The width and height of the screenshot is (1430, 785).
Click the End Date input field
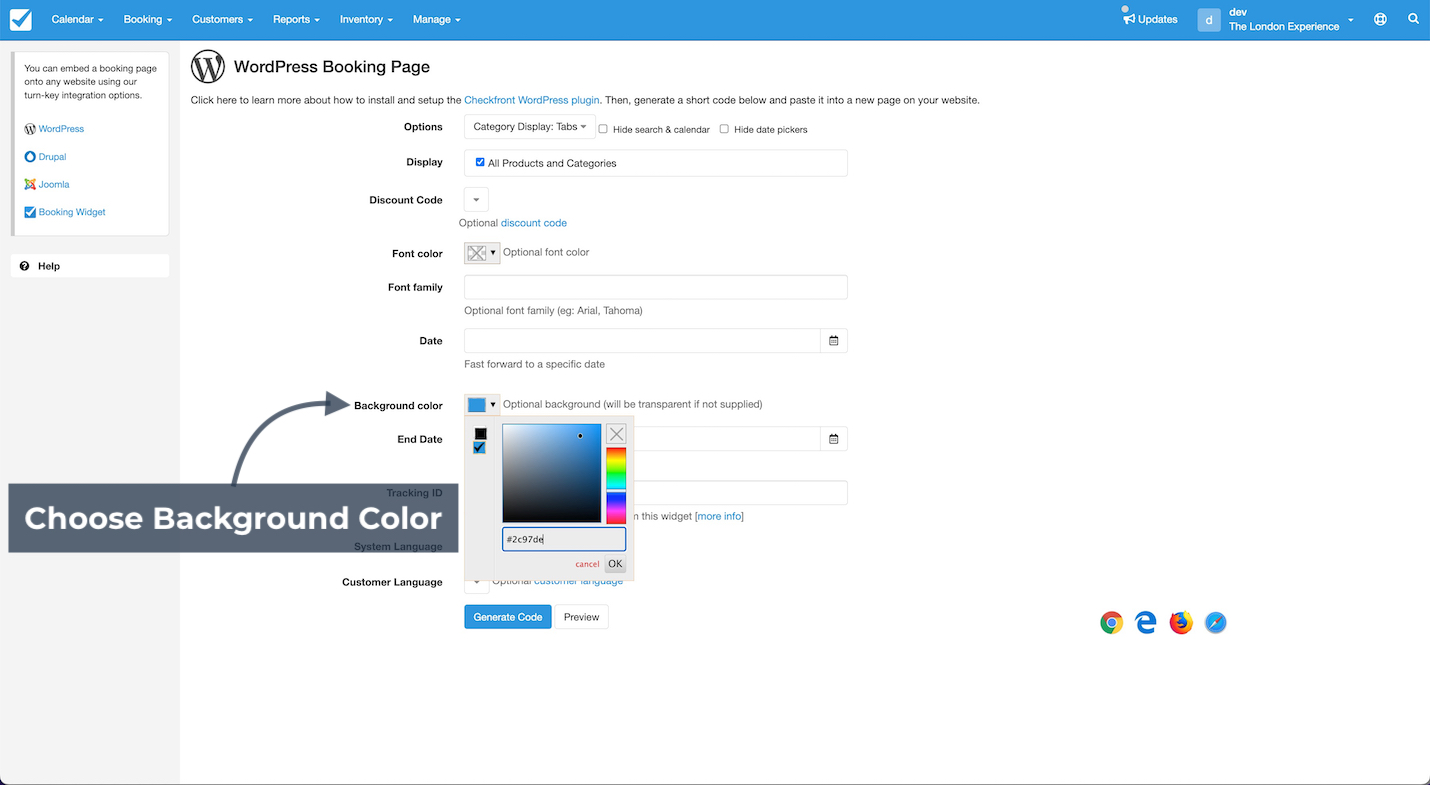[728, 439]
